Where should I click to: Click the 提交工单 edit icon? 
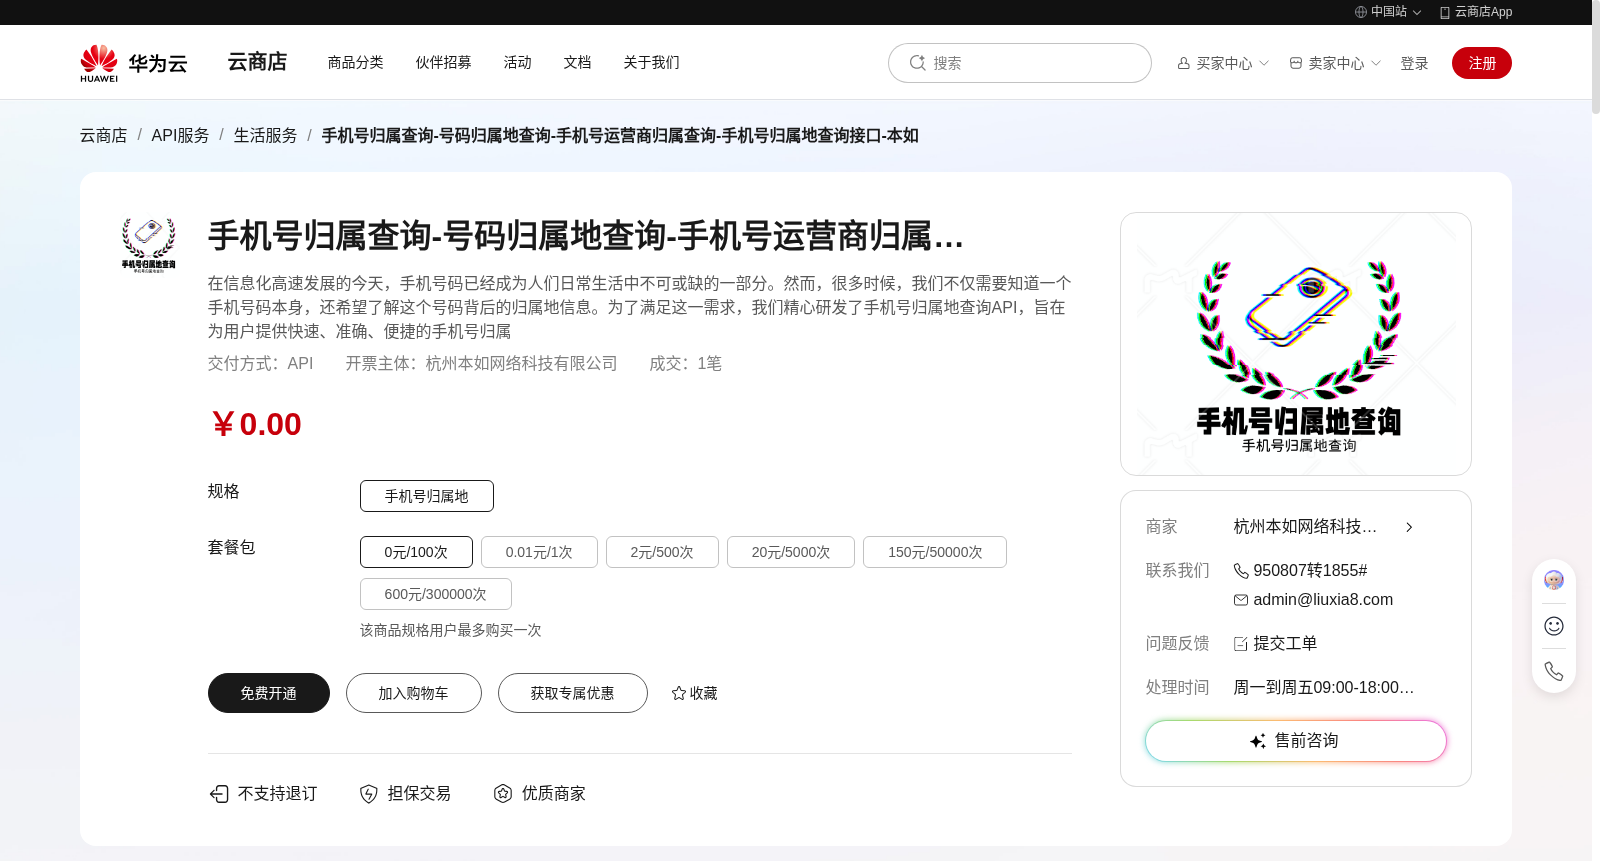pos(1241,644)
